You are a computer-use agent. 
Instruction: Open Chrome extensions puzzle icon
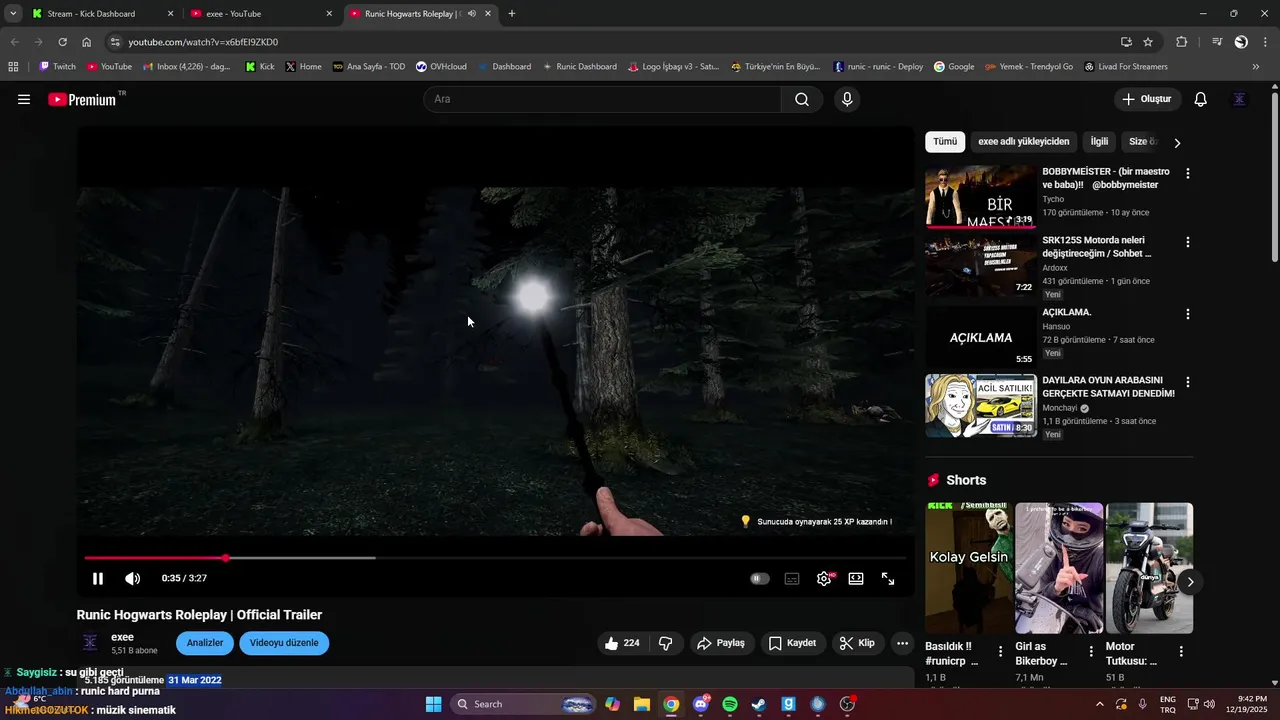click(1182, 42)
